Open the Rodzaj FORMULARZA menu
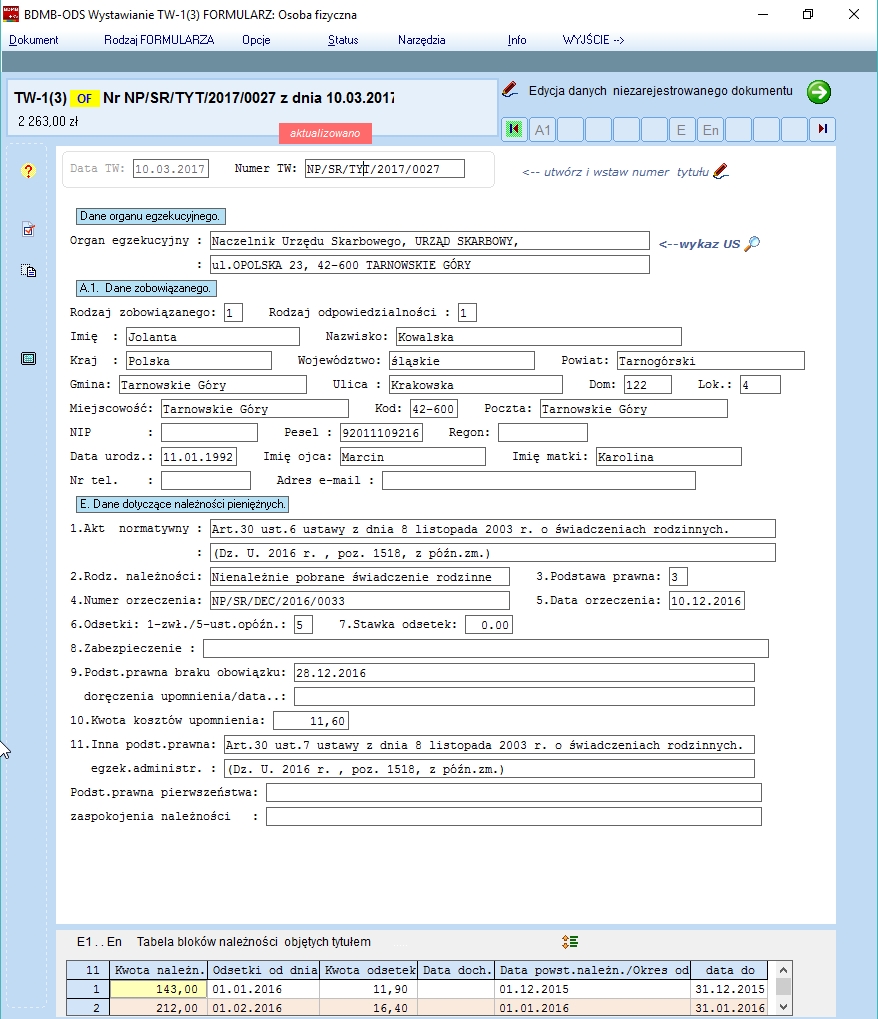Screen dimensions: 878x1019 [x=159, y=40]
